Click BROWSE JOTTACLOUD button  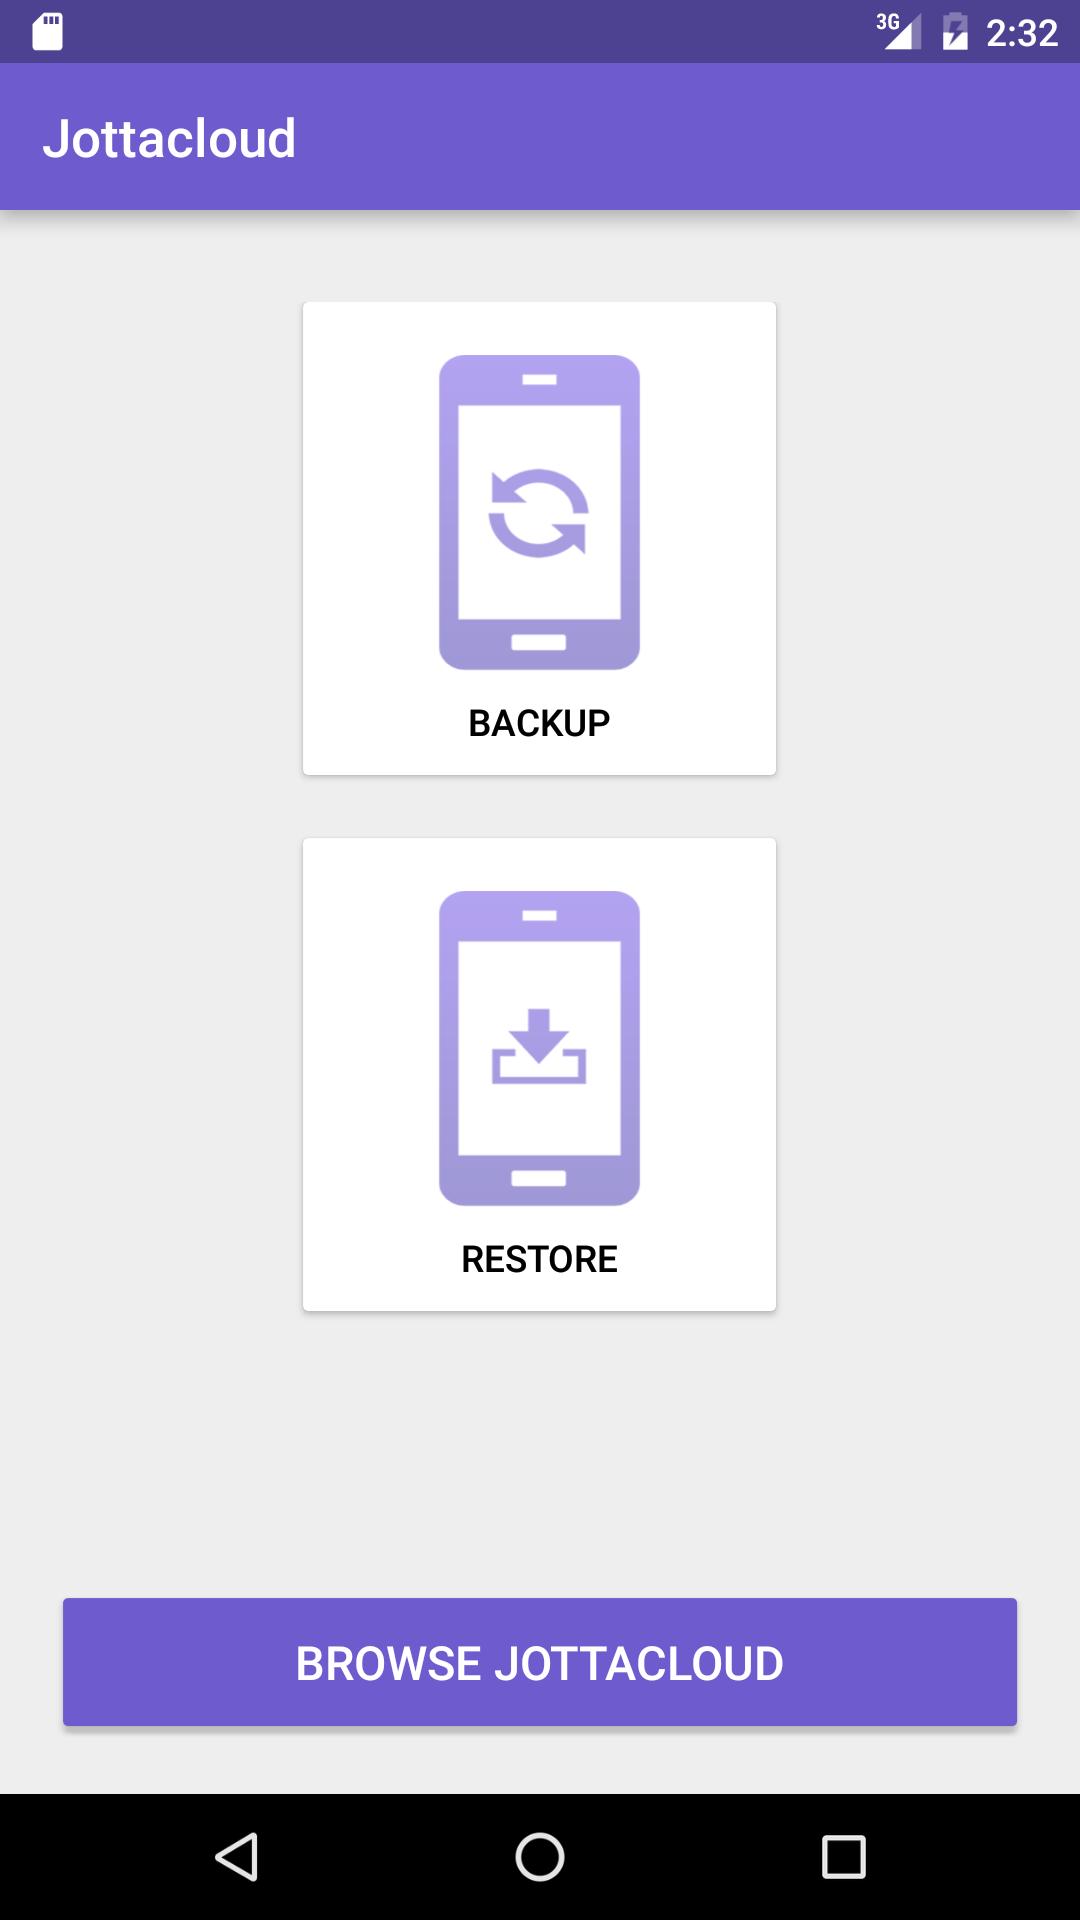540,1662
